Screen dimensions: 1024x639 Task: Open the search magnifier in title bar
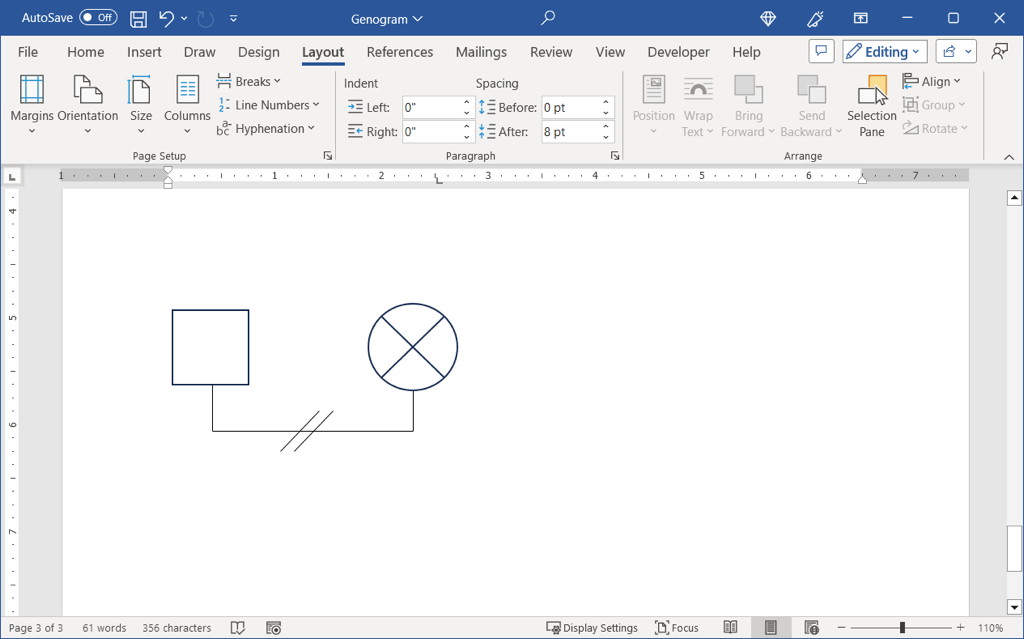click(x=548, y=18)
